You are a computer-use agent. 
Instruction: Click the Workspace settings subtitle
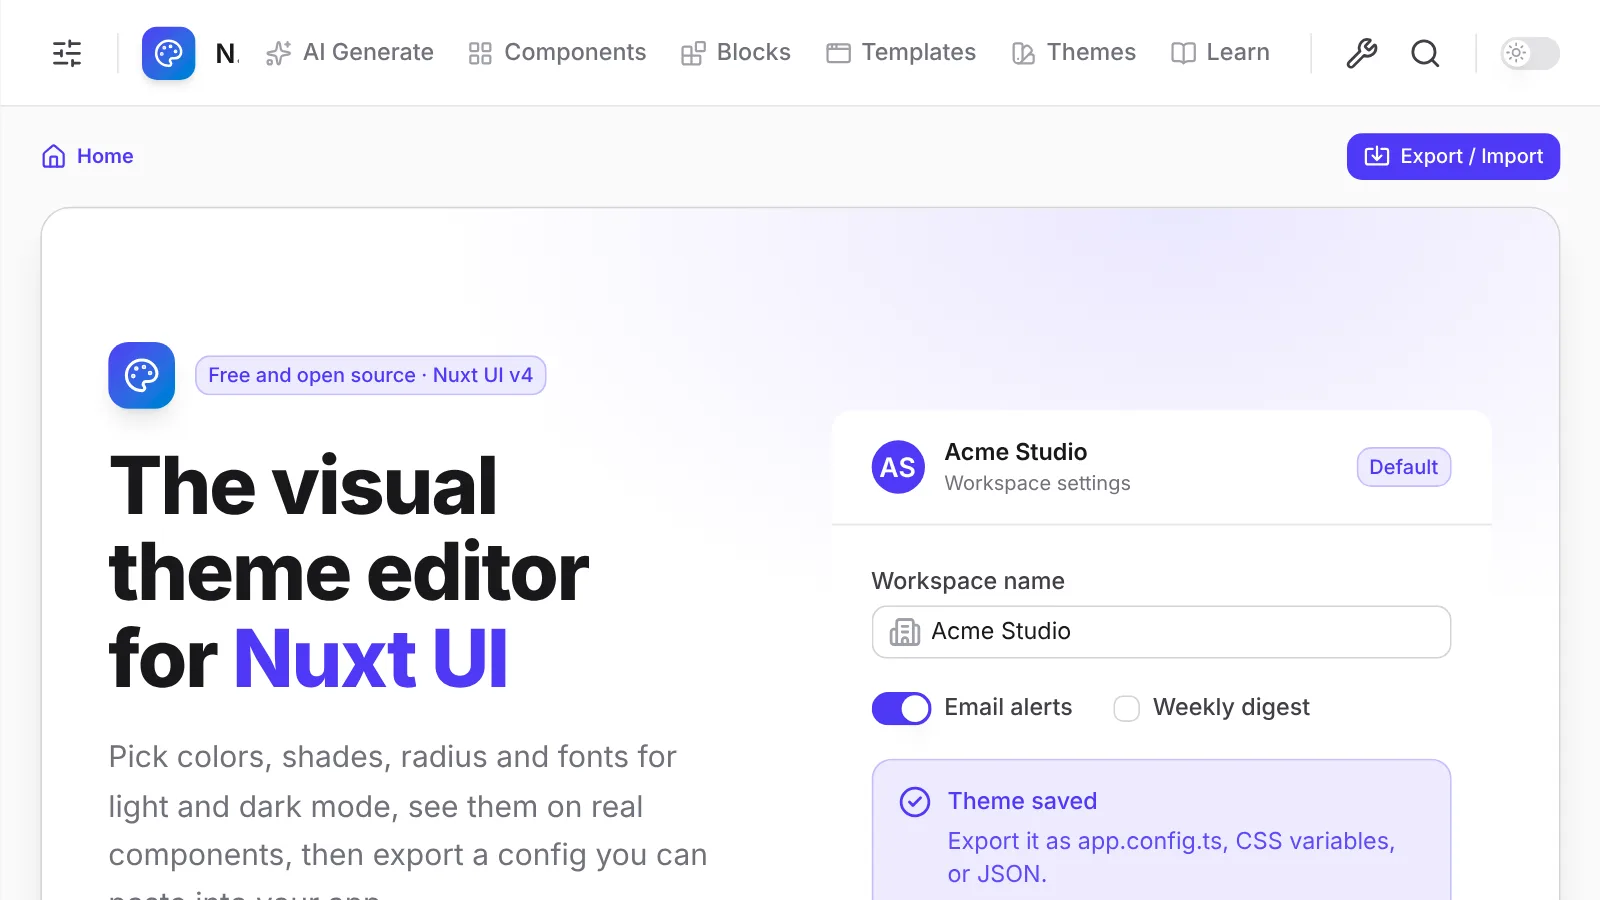(1037, 483)
